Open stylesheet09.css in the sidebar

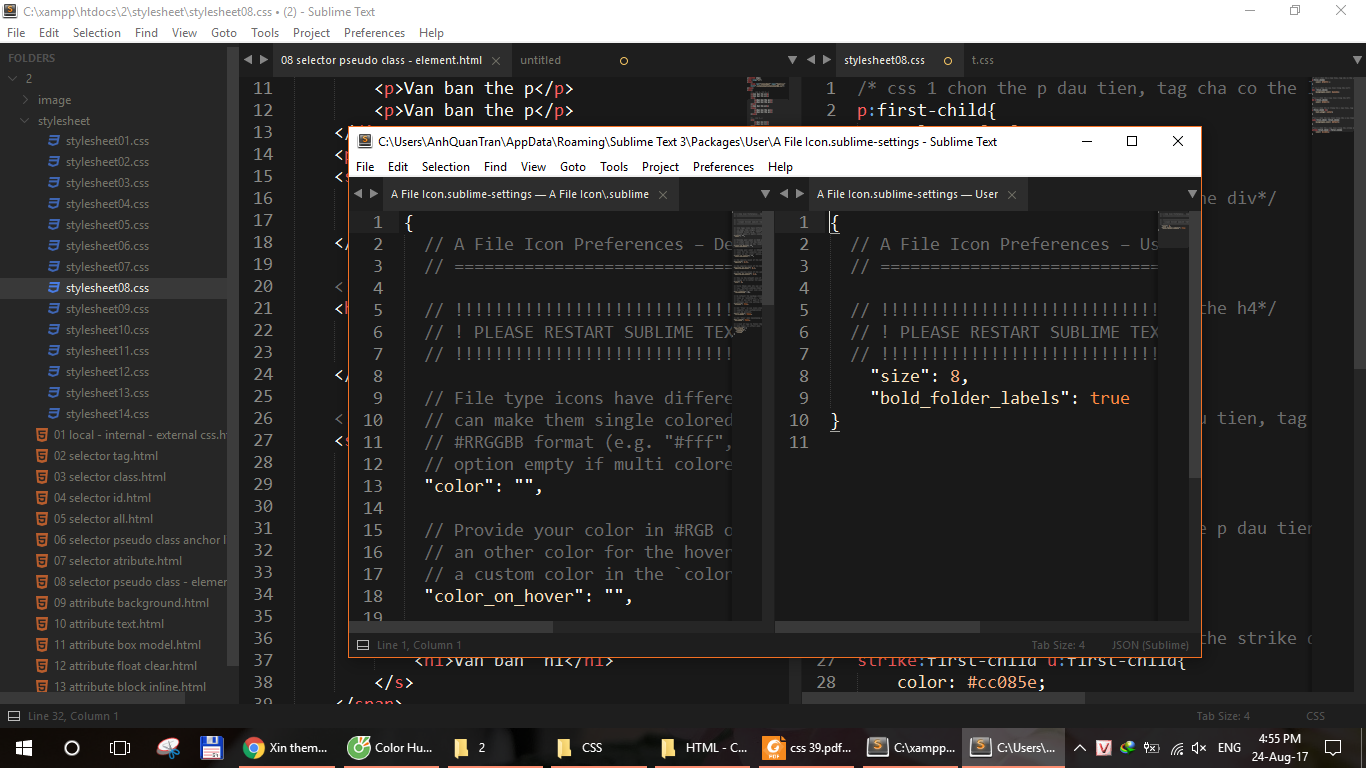pyautogui.click(x=107, y=309)
